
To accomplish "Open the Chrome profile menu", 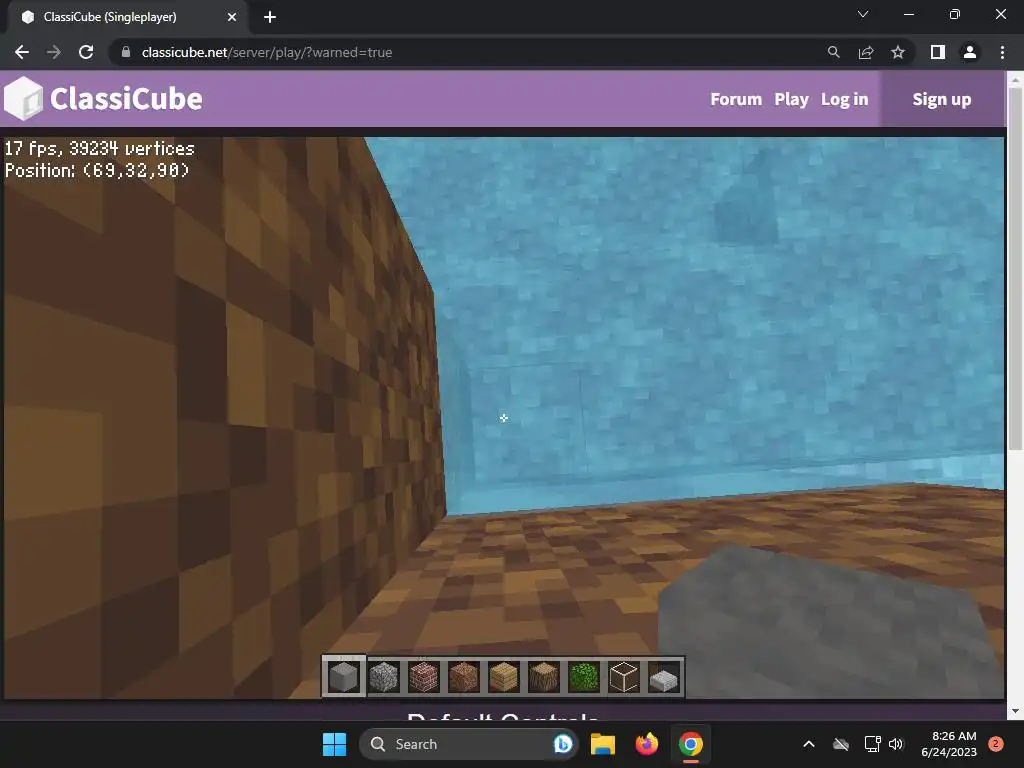I will click(970, 52).
